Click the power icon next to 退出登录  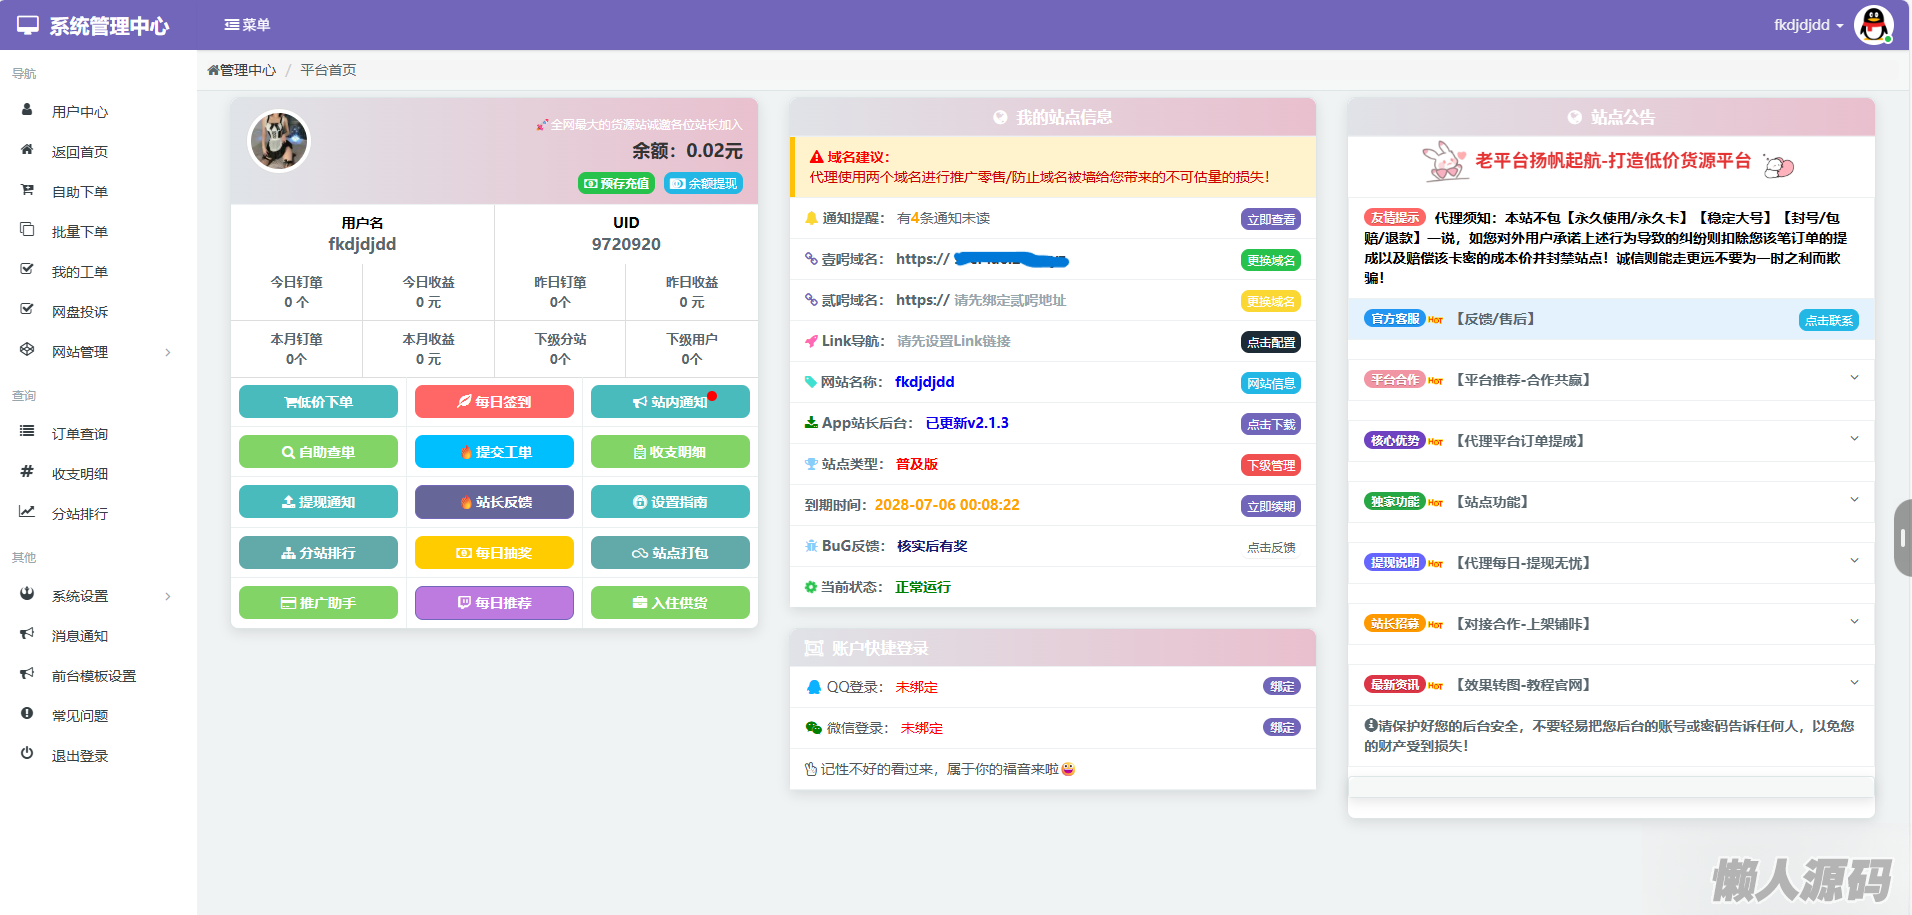27,754
